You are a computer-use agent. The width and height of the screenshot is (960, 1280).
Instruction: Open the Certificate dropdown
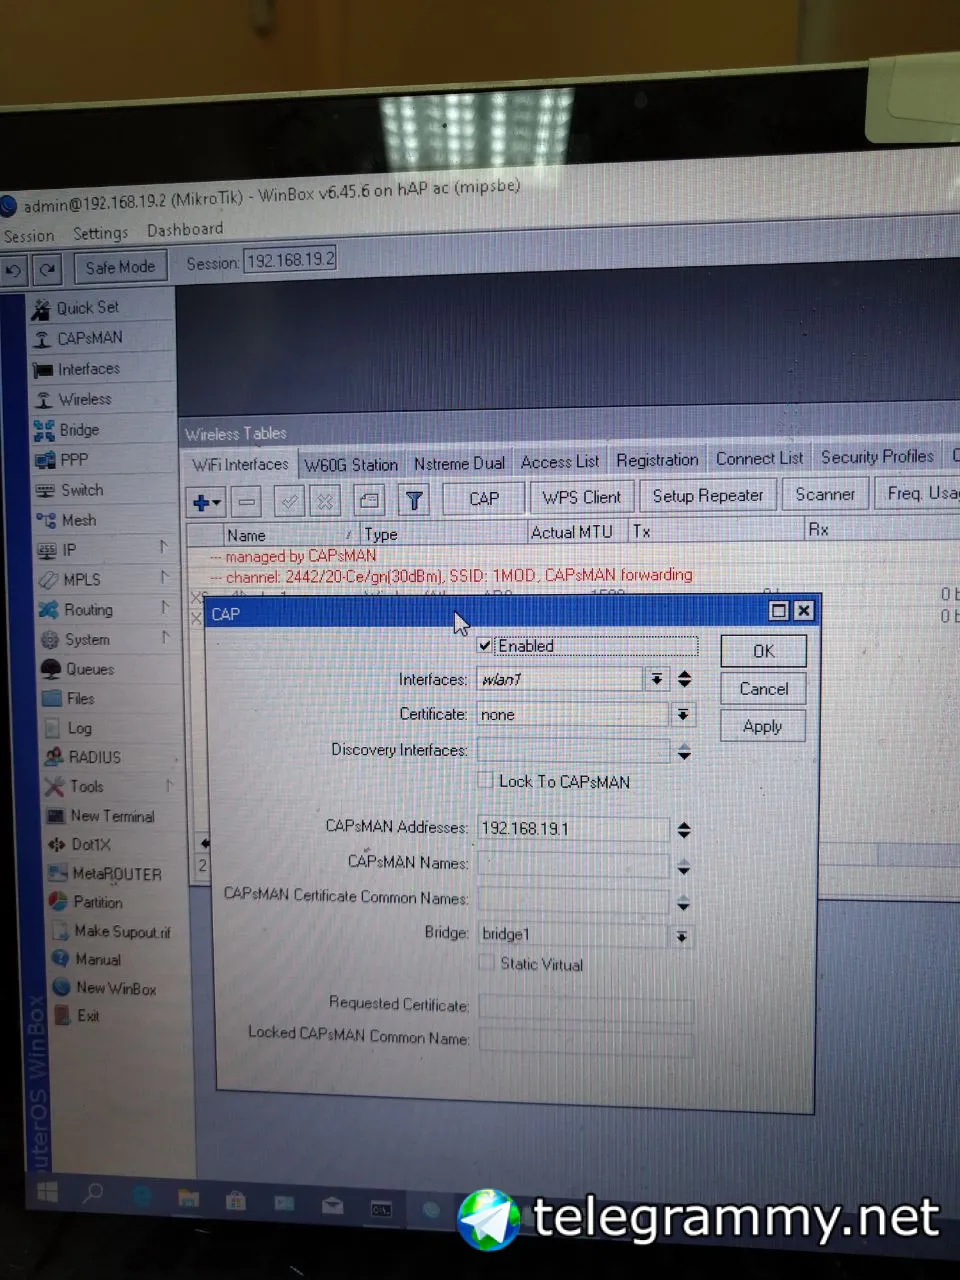(x=683, y=714)
